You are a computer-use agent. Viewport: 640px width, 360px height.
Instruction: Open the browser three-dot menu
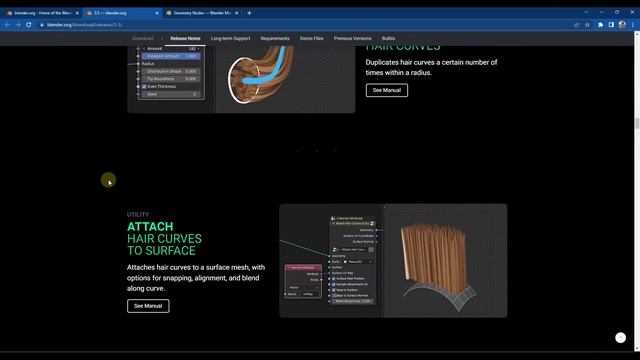[633, 25]
